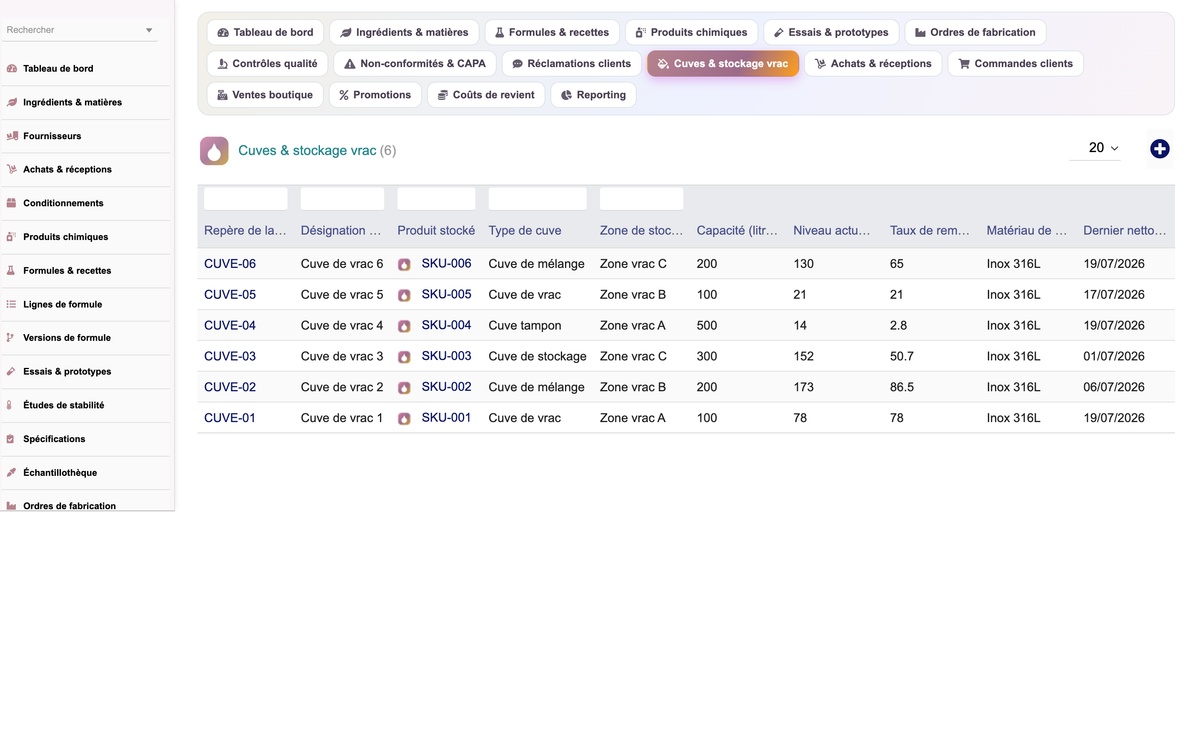This screenshot has height=750, width=1200.
Task: Open the CUVE-05 record link
Action: click(230, 295)
